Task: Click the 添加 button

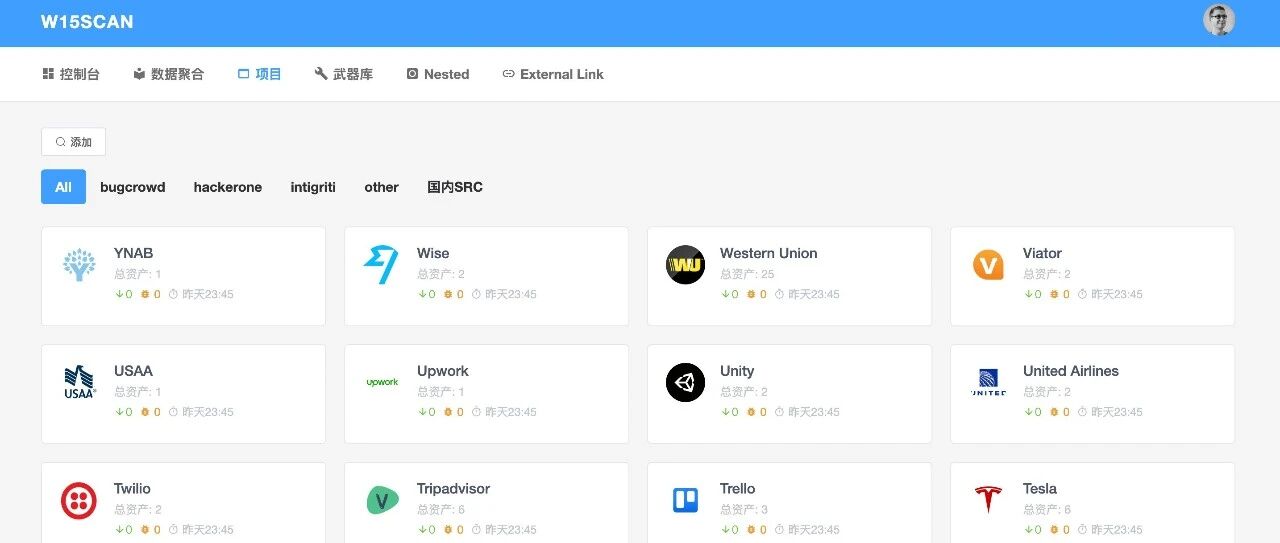Action: point(73,142)
